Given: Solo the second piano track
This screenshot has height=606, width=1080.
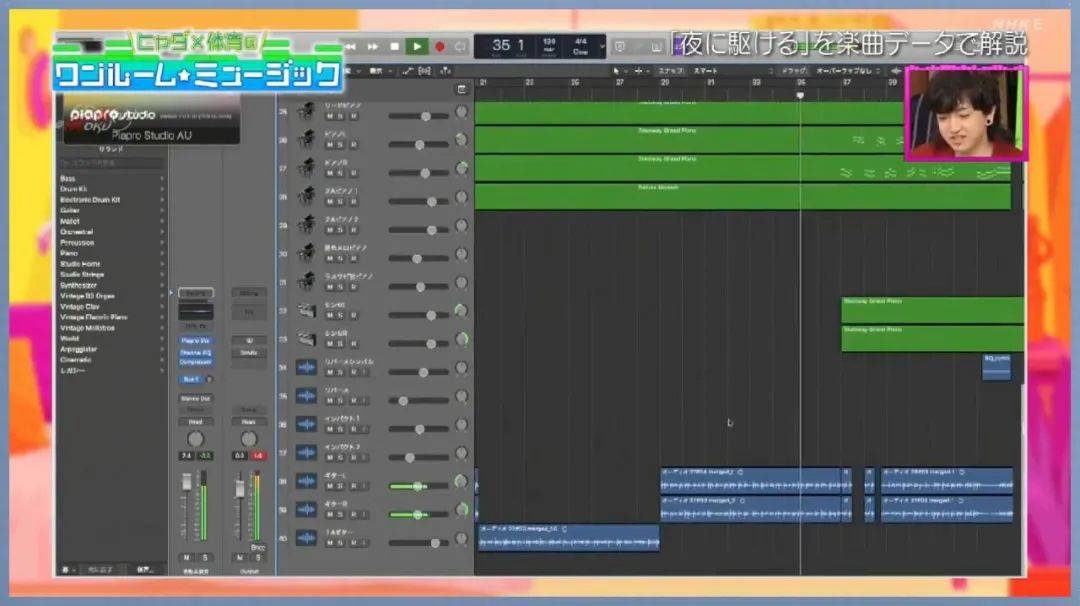Looking at the screenshot, I should (340, 145).
